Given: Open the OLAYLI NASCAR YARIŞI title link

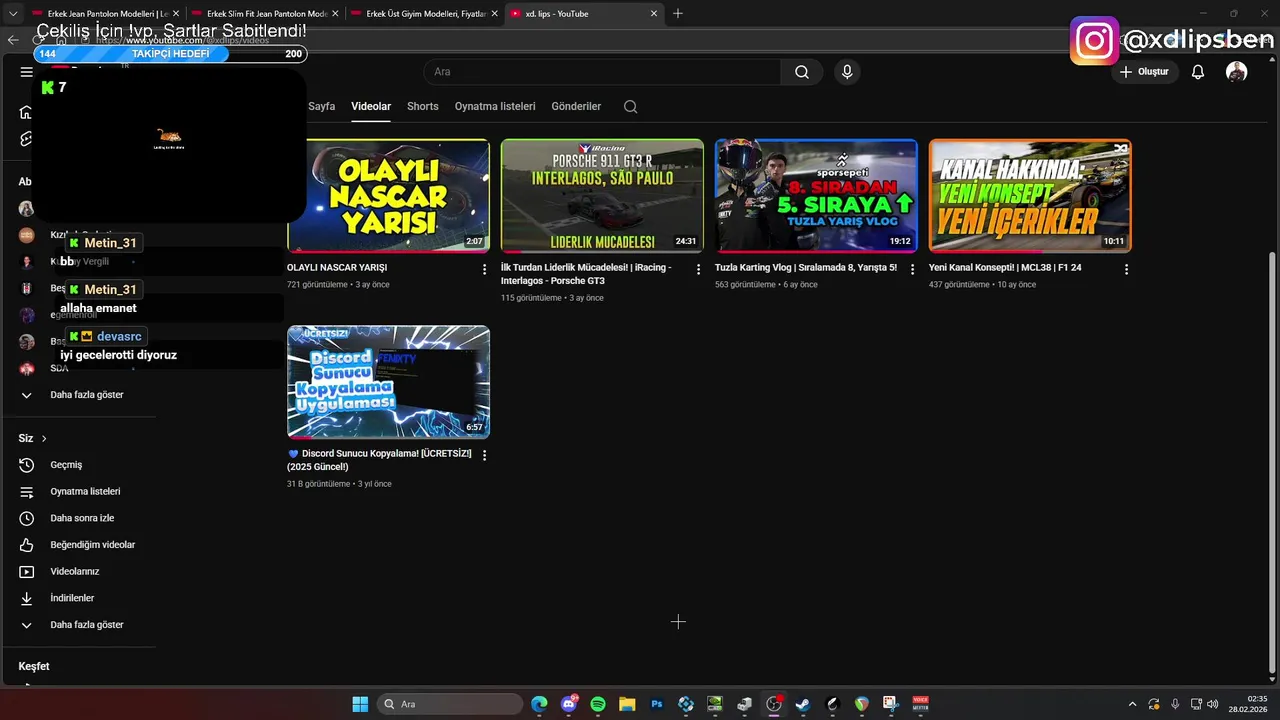Looking at the screenshot, I should click(337, 268).
